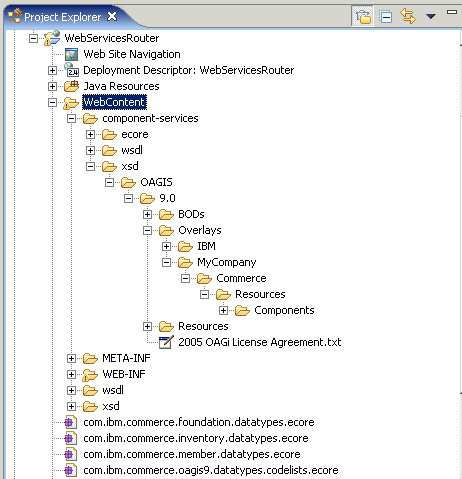Viewport: 462px width, 479px height.
Task: Click the Collapse All toolbar icon
Action: 386,16
